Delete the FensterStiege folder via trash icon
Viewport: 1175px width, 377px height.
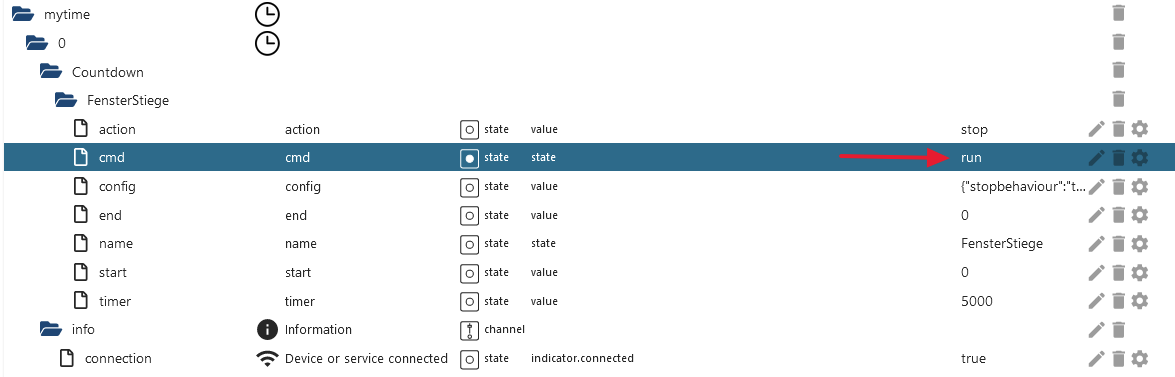(x=1118, y=99)
